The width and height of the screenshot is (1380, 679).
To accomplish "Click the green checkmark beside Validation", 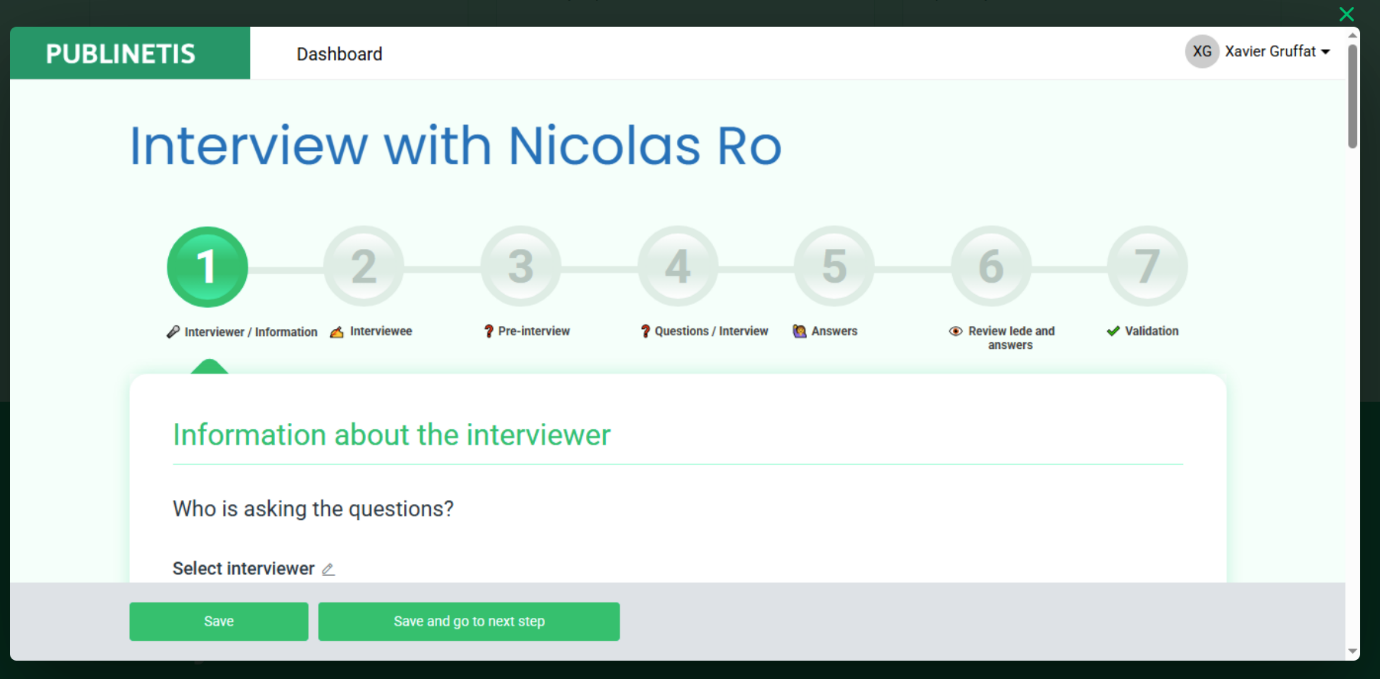I will click(1113, 331).
